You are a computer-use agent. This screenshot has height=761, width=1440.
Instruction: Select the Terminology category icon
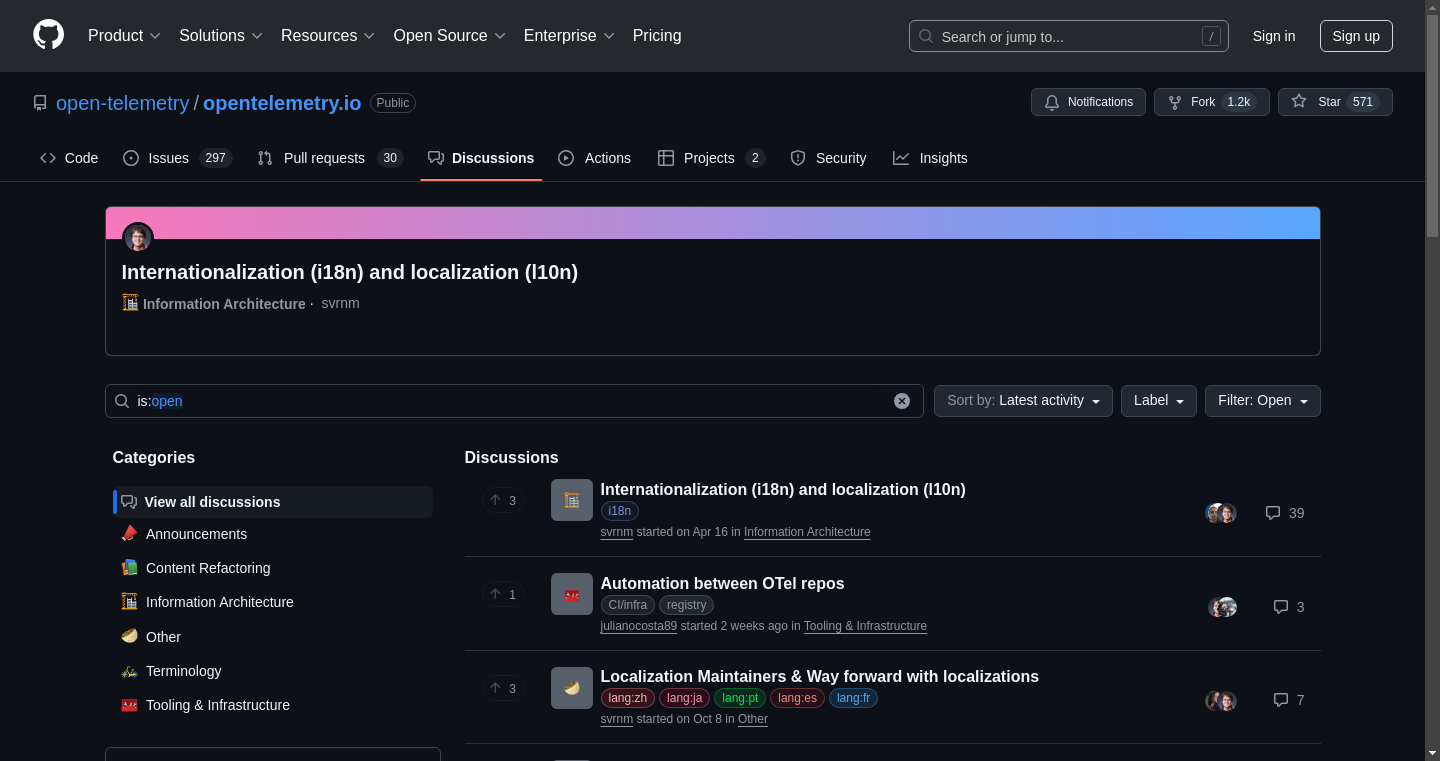[129, 671]
